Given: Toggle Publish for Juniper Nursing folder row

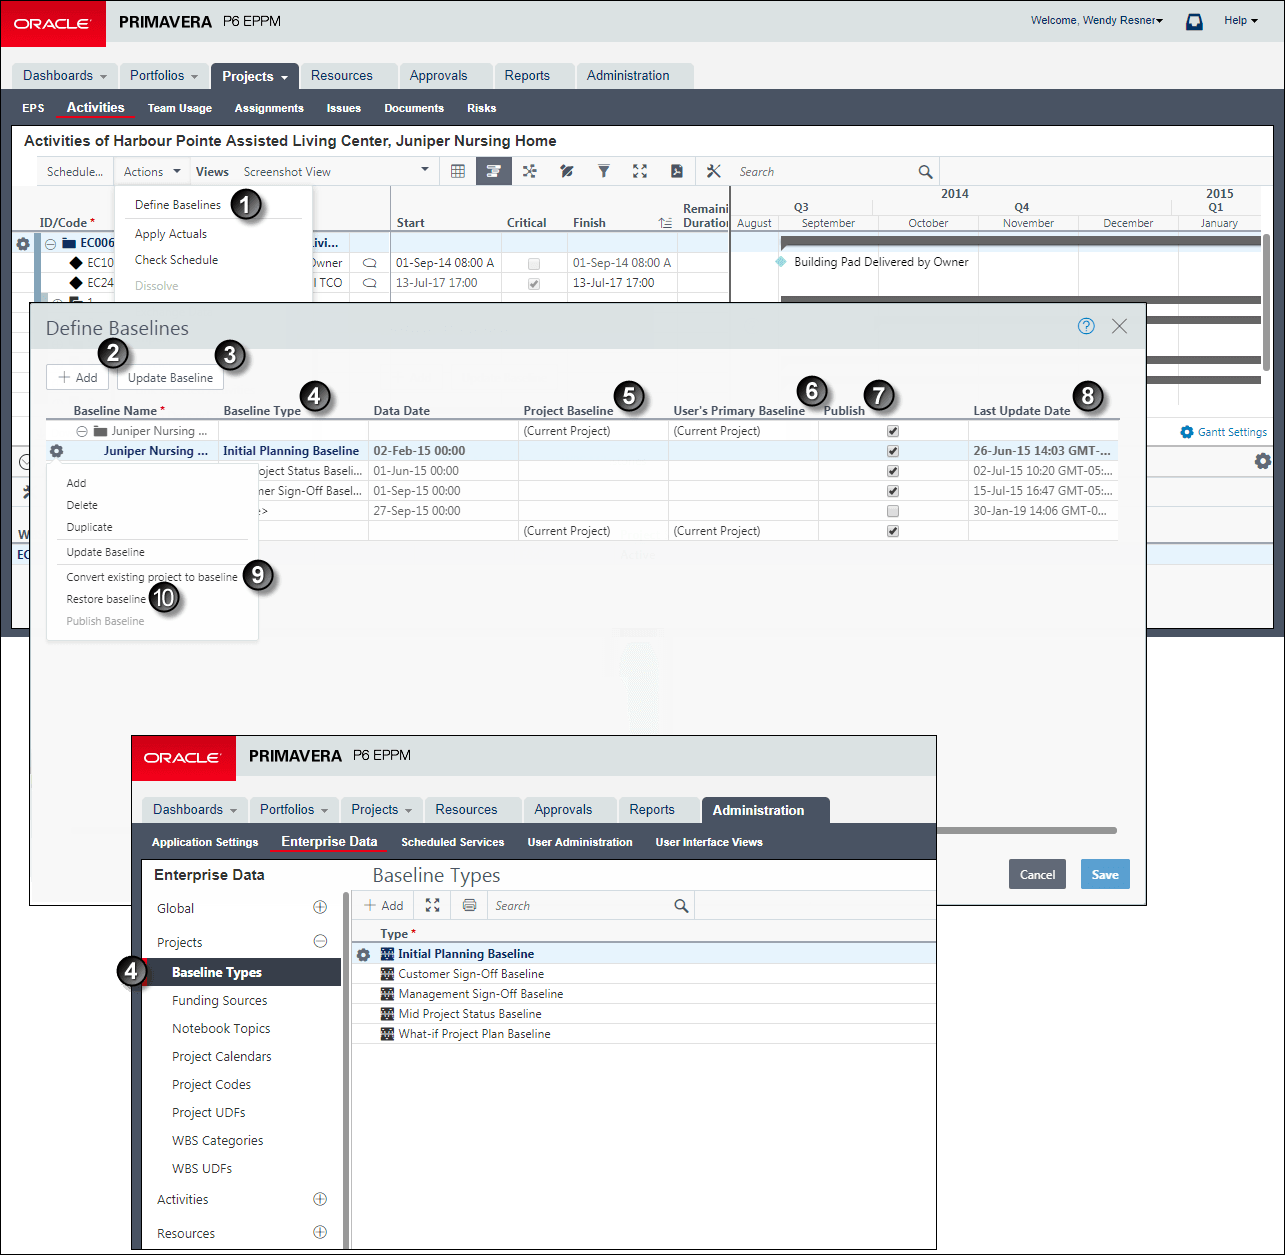Looking at the screenshot, I should 893,431.
